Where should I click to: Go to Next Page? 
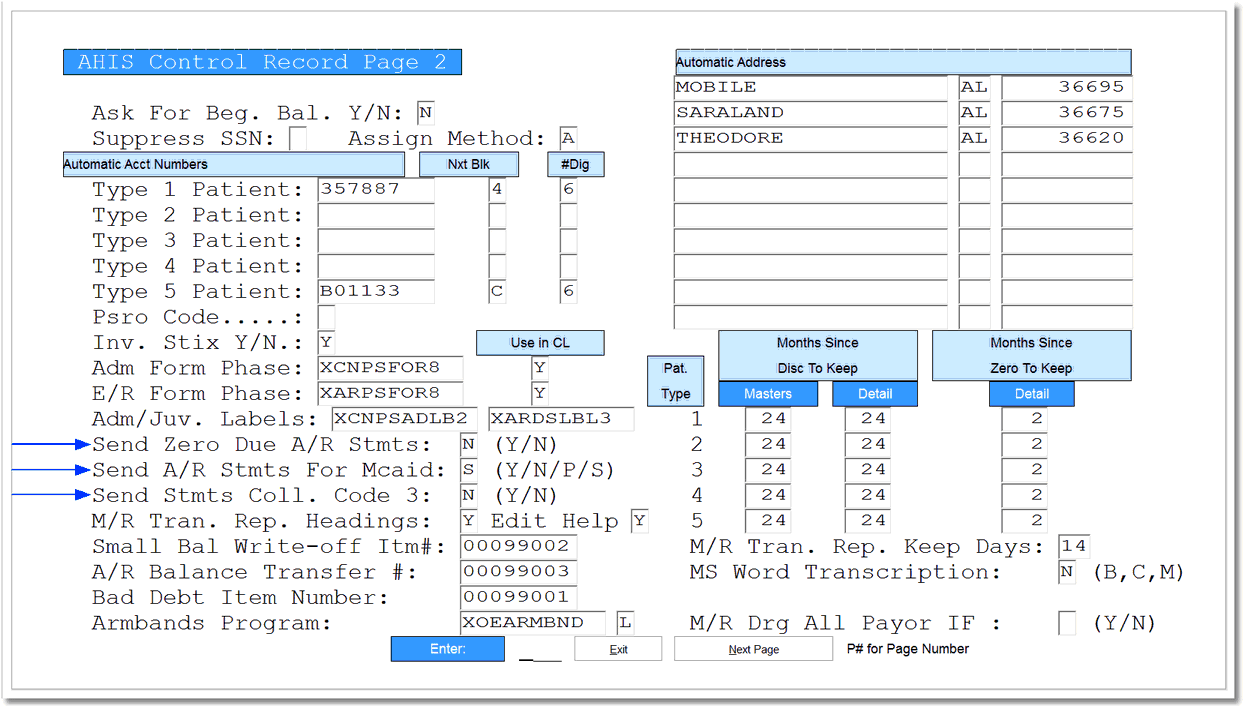tap(753, 649)
